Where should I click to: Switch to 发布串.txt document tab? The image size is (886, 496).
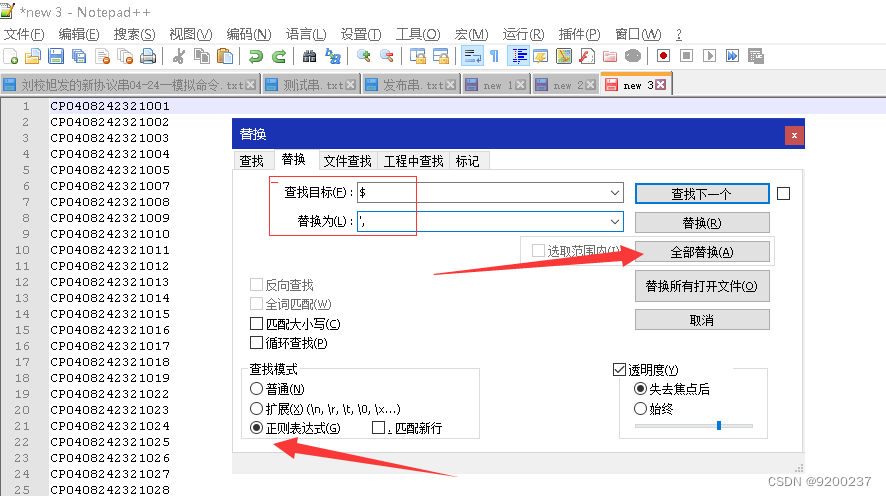point(411,85)
